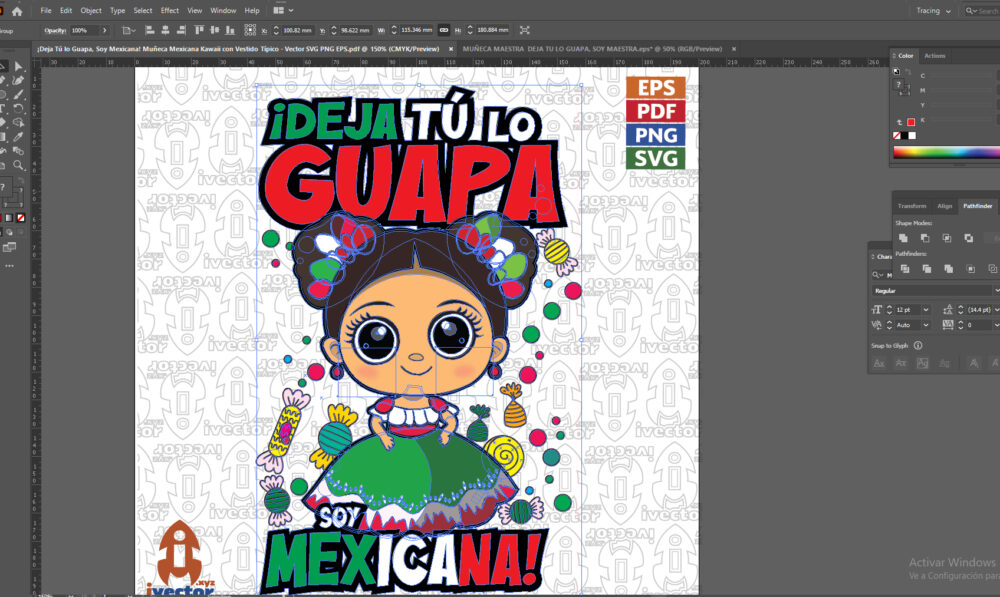Select the Curvature tool
Image resolution: width=1000 pixels, height=597 pixels.
[x=18, y=80]
